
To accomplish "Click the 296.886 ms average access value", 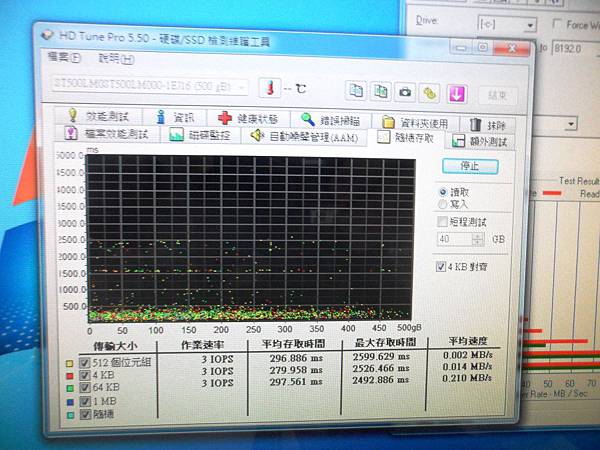I will click(296, 358).
